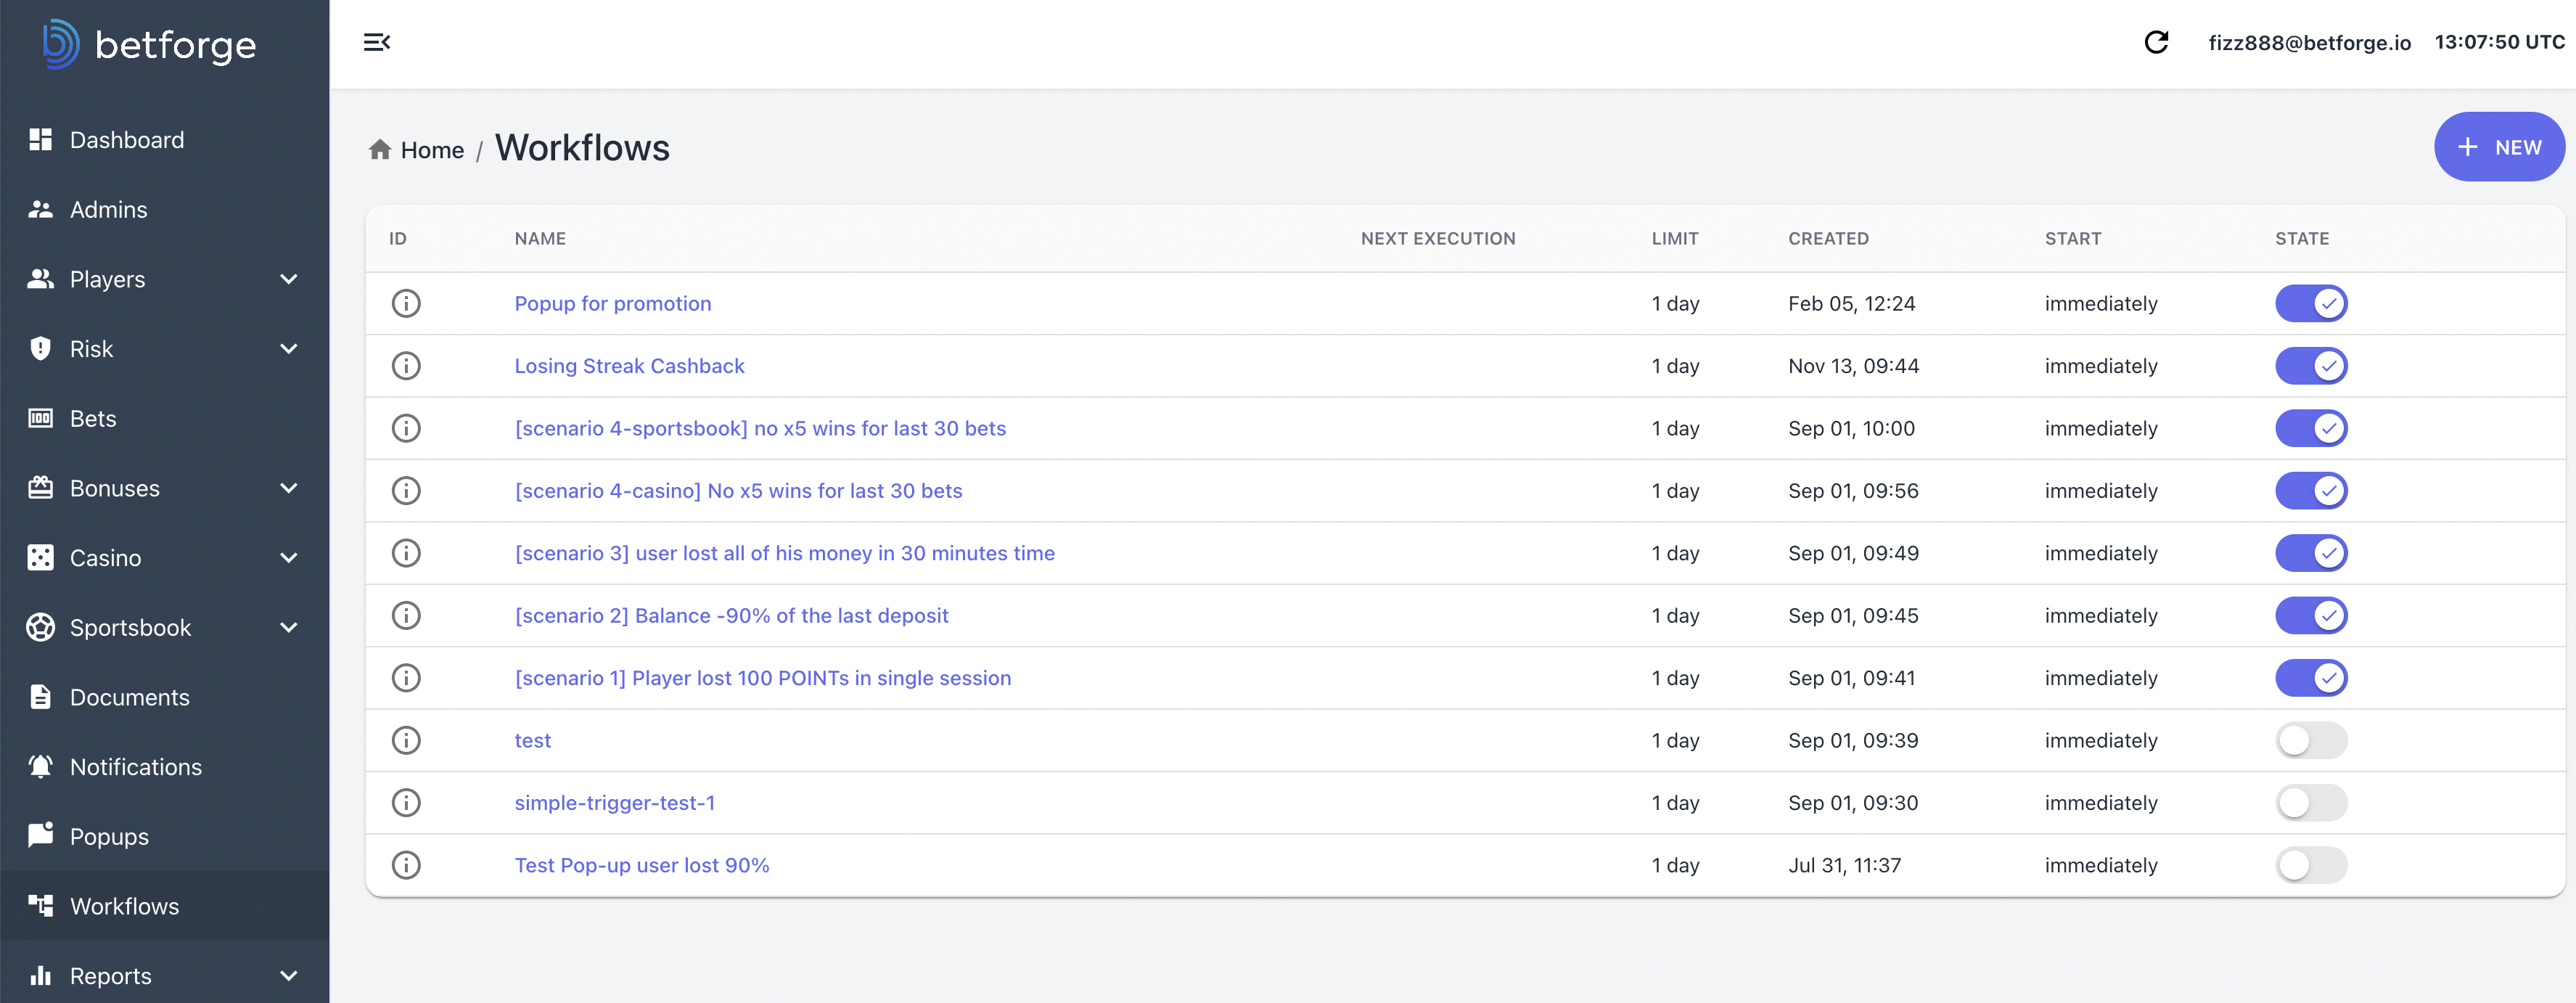
Task: Click the Bets icon in sidebar
Action: coord(40,418)
